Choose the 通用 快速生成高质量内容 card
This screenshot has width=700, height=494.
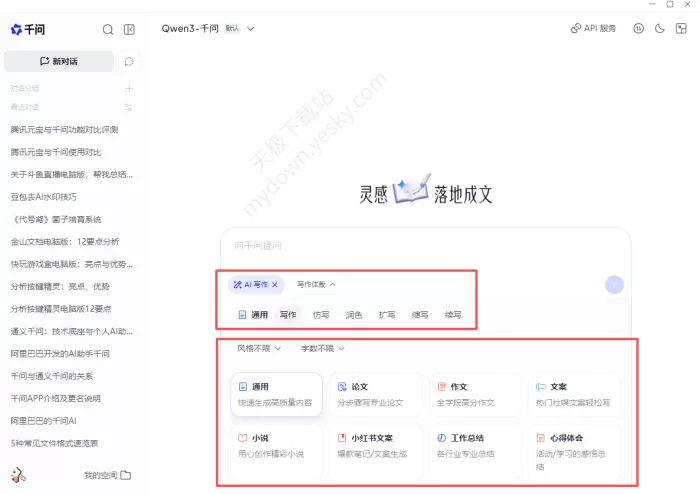point(276,394)
